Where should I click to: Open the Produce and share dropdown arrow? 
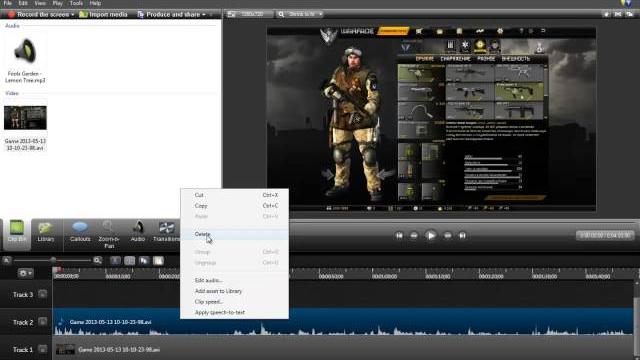pyautogui.click(x=204, y=15)
